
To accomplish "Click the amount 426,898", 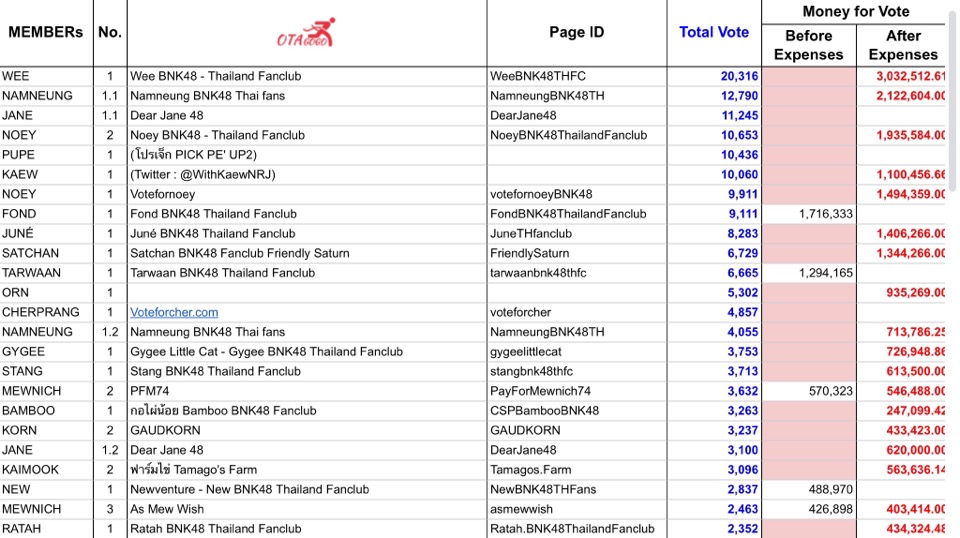I will pyautogui.click(x=830, y=509).
